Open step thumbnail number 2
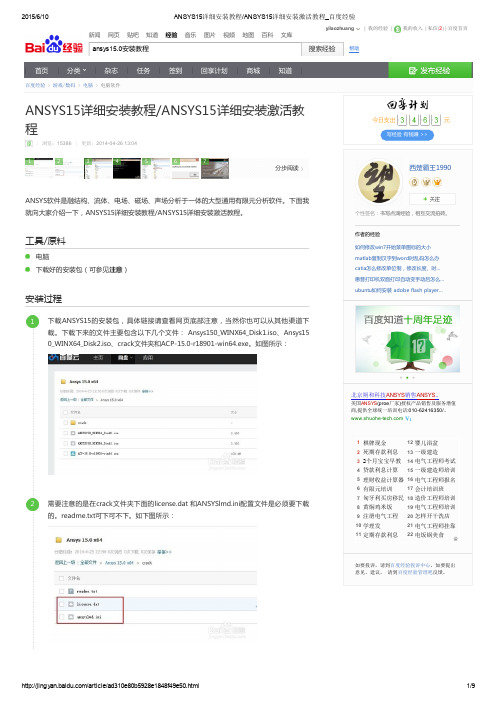Image resolution: width=497 pixels, height=703 pixels. pyautogui.click(x=69, y=168)
